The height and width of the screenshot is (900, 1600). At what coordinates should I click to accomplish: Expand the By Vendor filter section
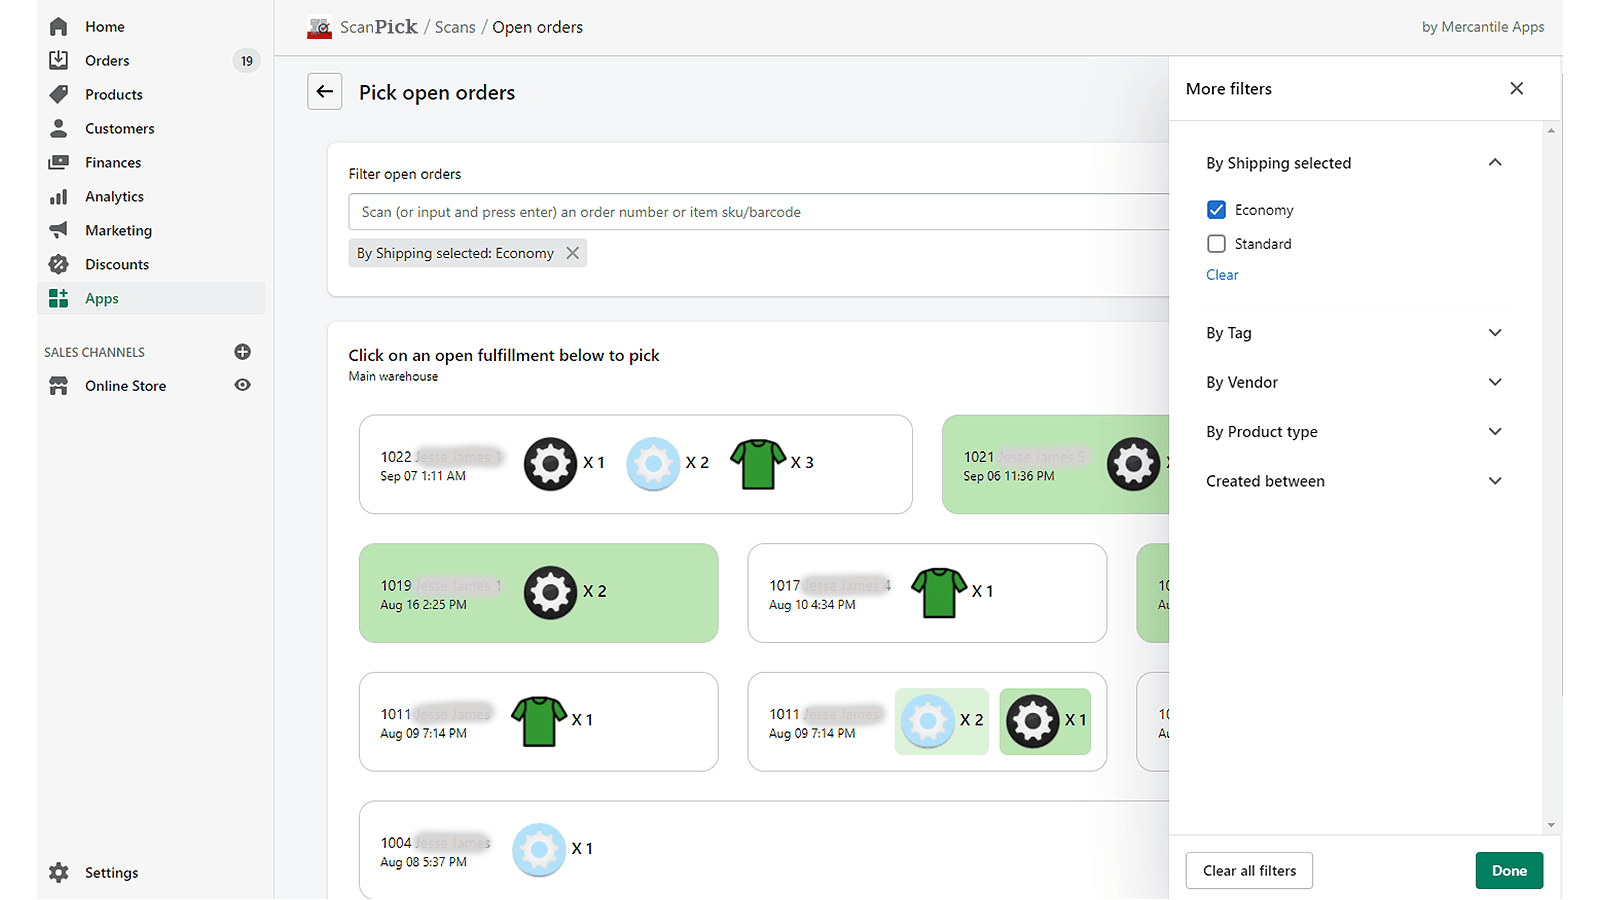tap(1495, 381)
